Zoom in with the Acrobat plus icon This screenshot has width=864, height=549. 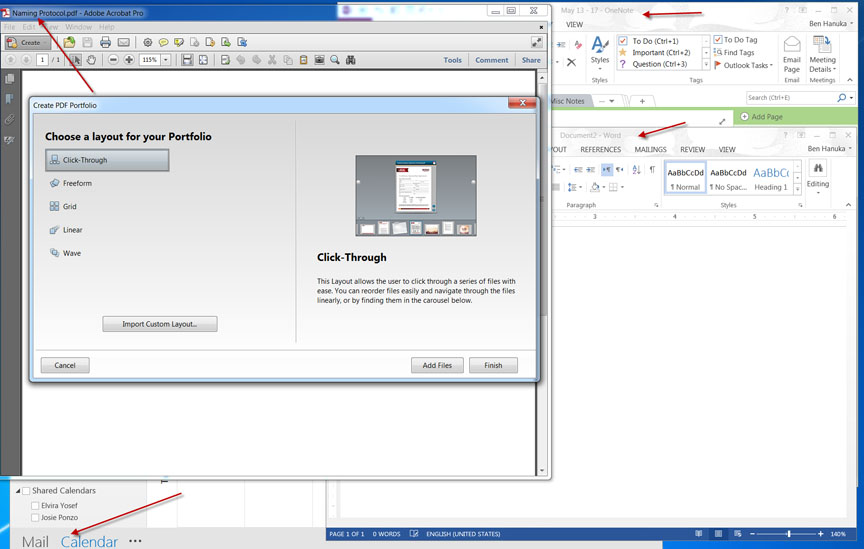129,60
